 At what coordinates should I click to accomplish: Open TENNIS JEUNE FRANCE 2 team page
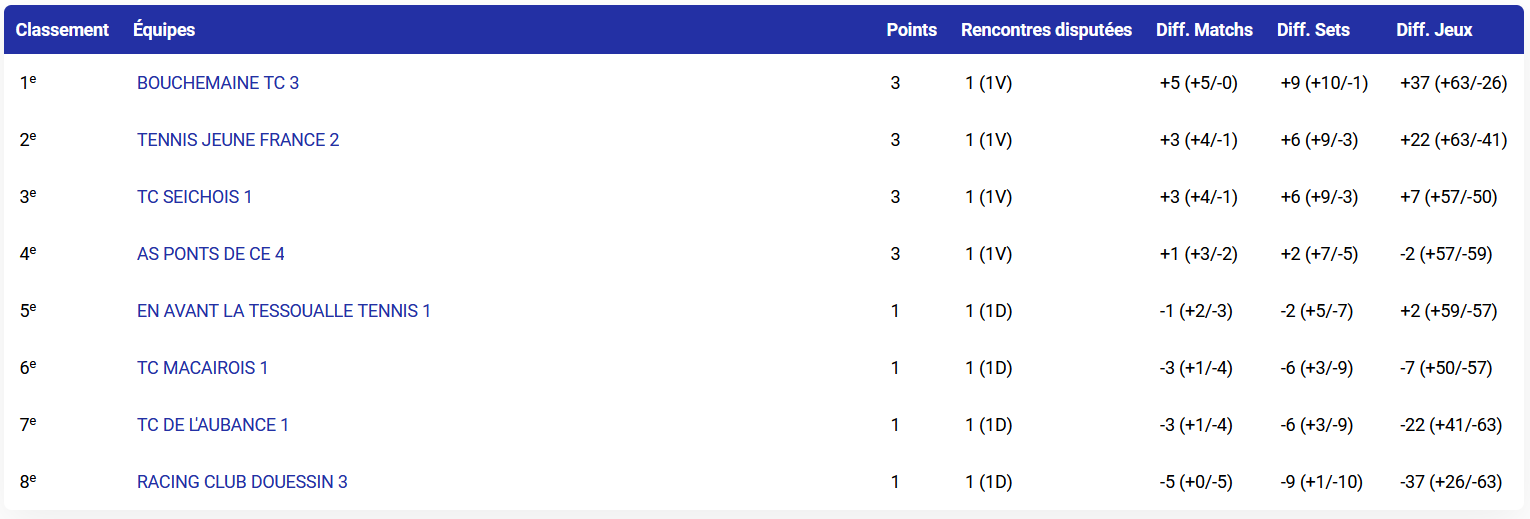point(238,140)
